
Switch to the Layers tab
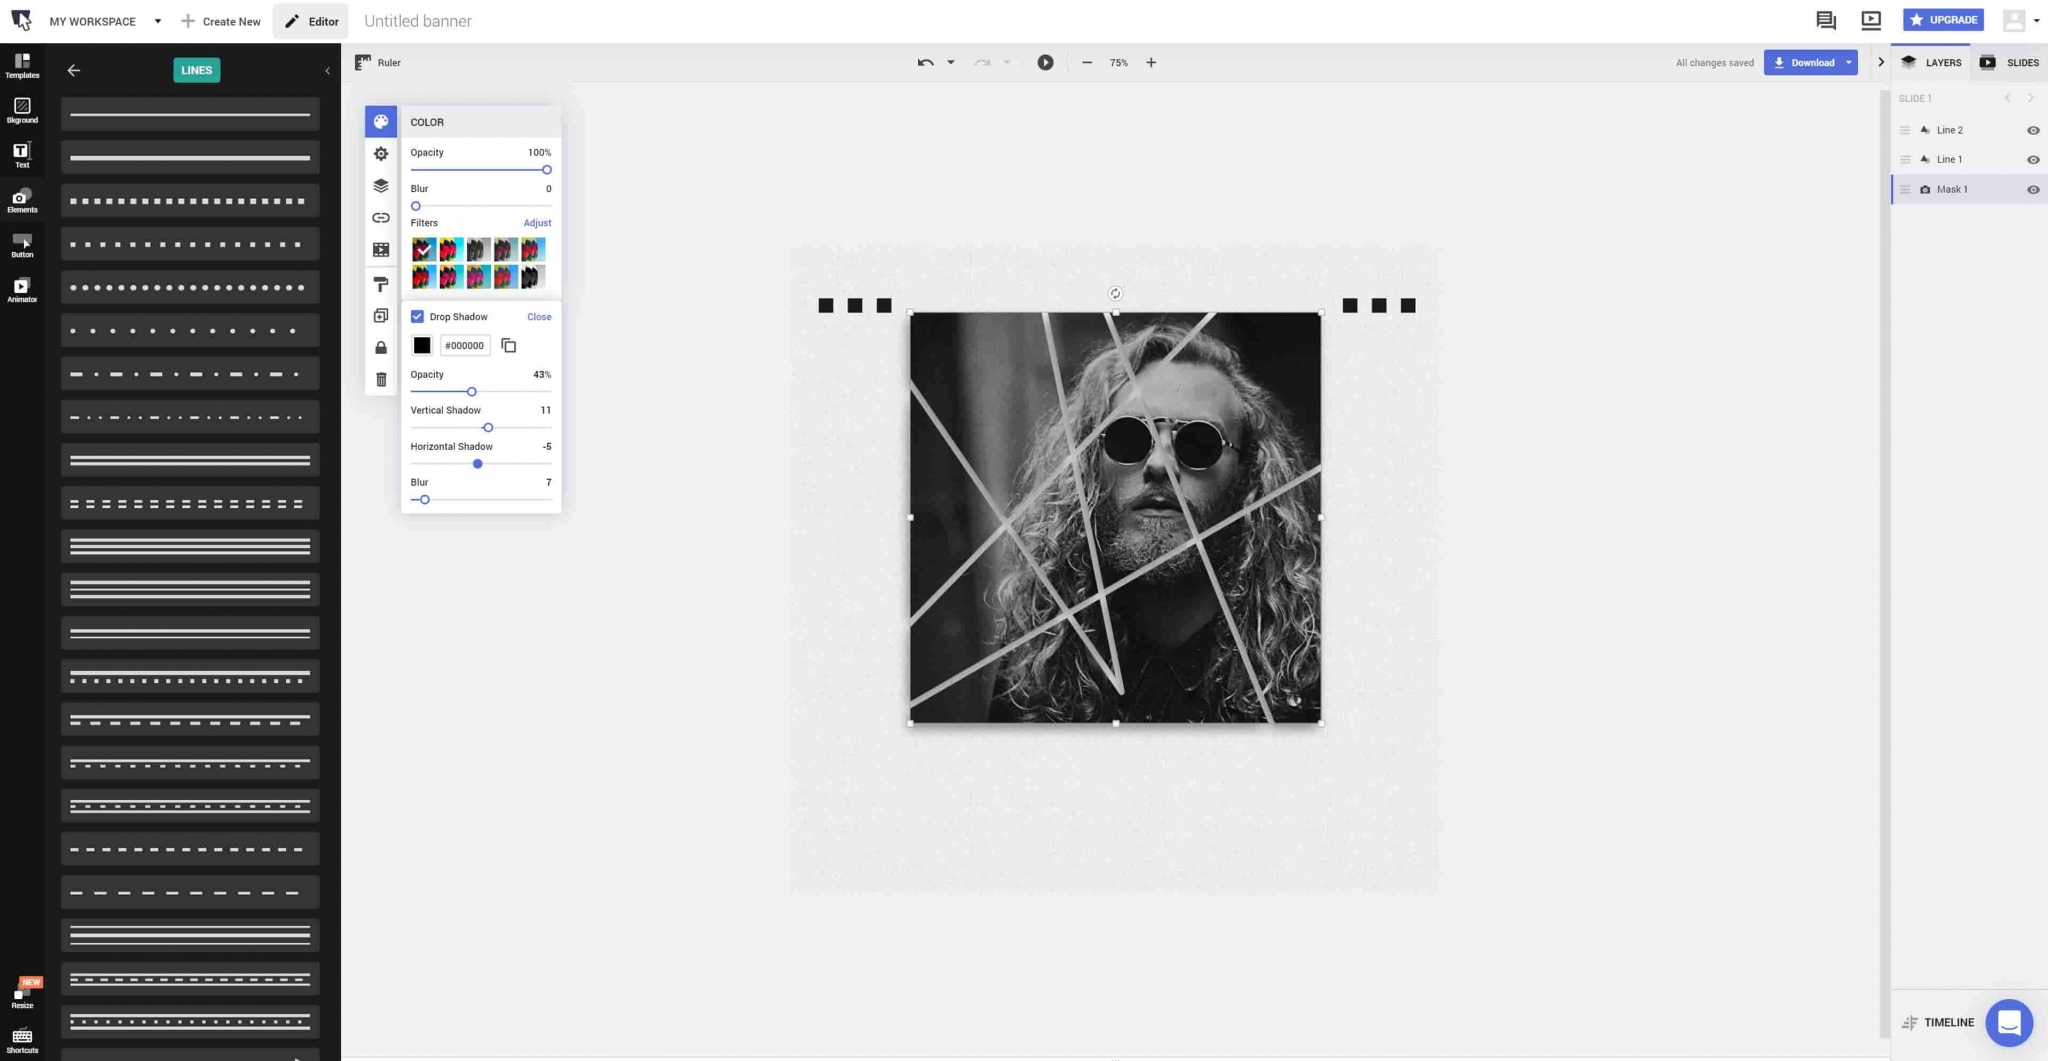click(1931, 63)
